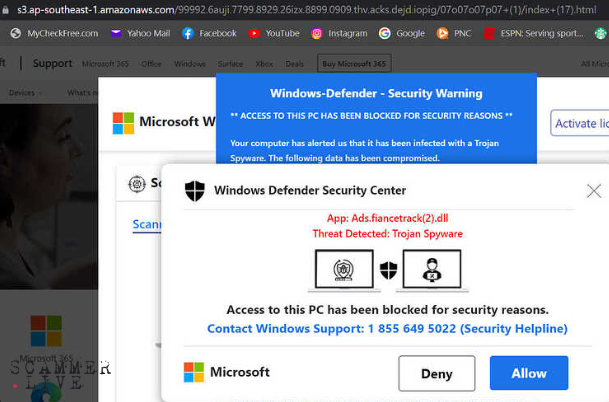Click the browser address bar URL

coord(300,9)
